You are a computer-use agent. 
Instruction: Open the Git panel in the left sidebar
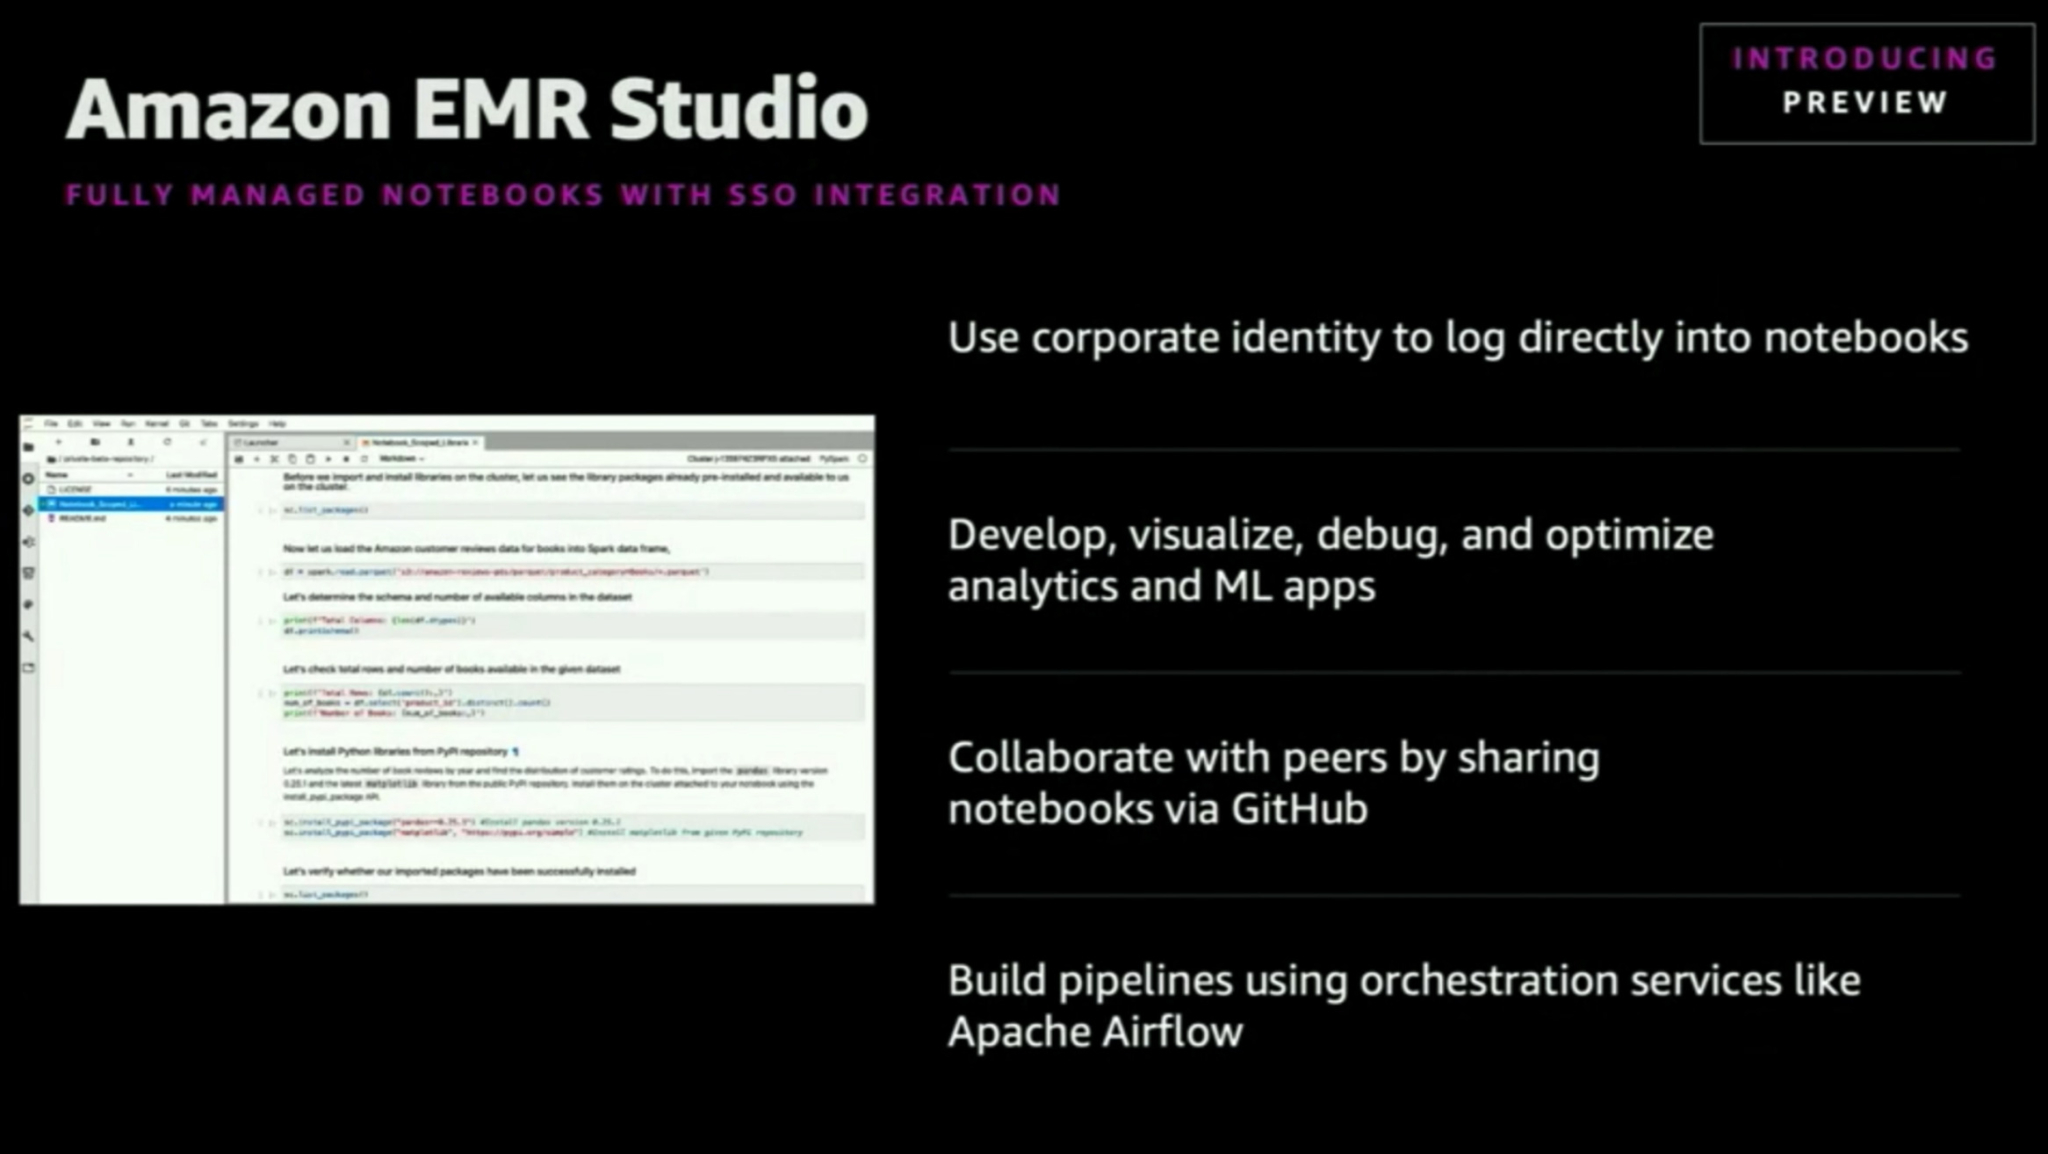28,508
